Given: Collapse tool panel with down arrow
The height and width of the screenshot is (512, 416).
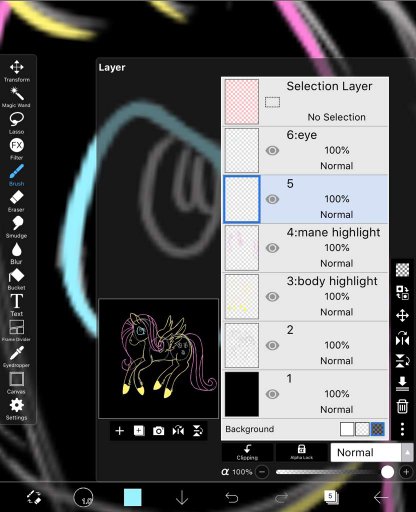Looking at the screenshot, I should point(182,497).
